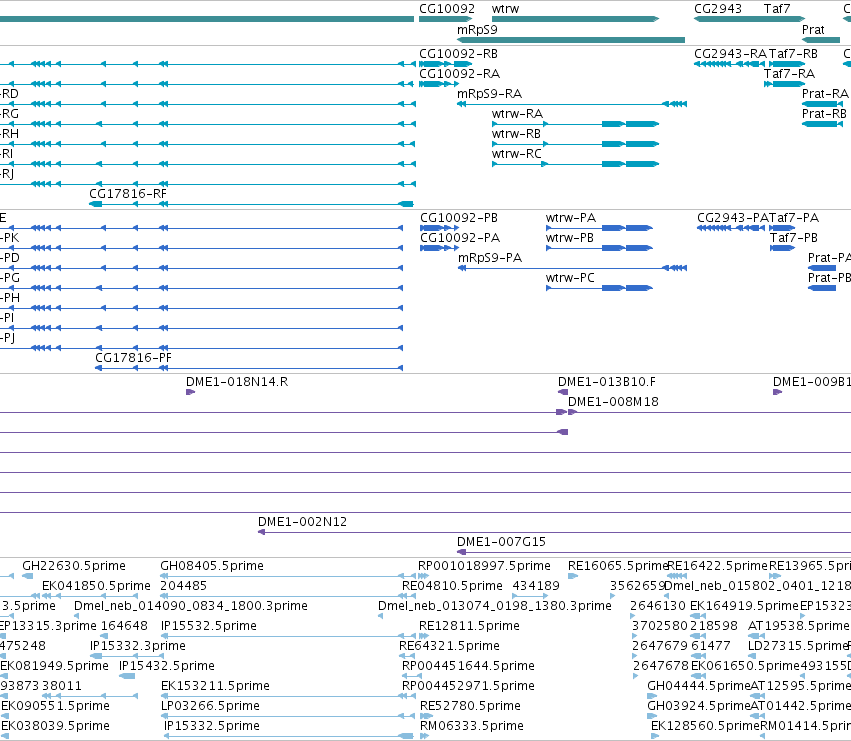This screenshot has width=851, height=741.
Task: Click the feature label 204485
Action: [x=183, y=586]
